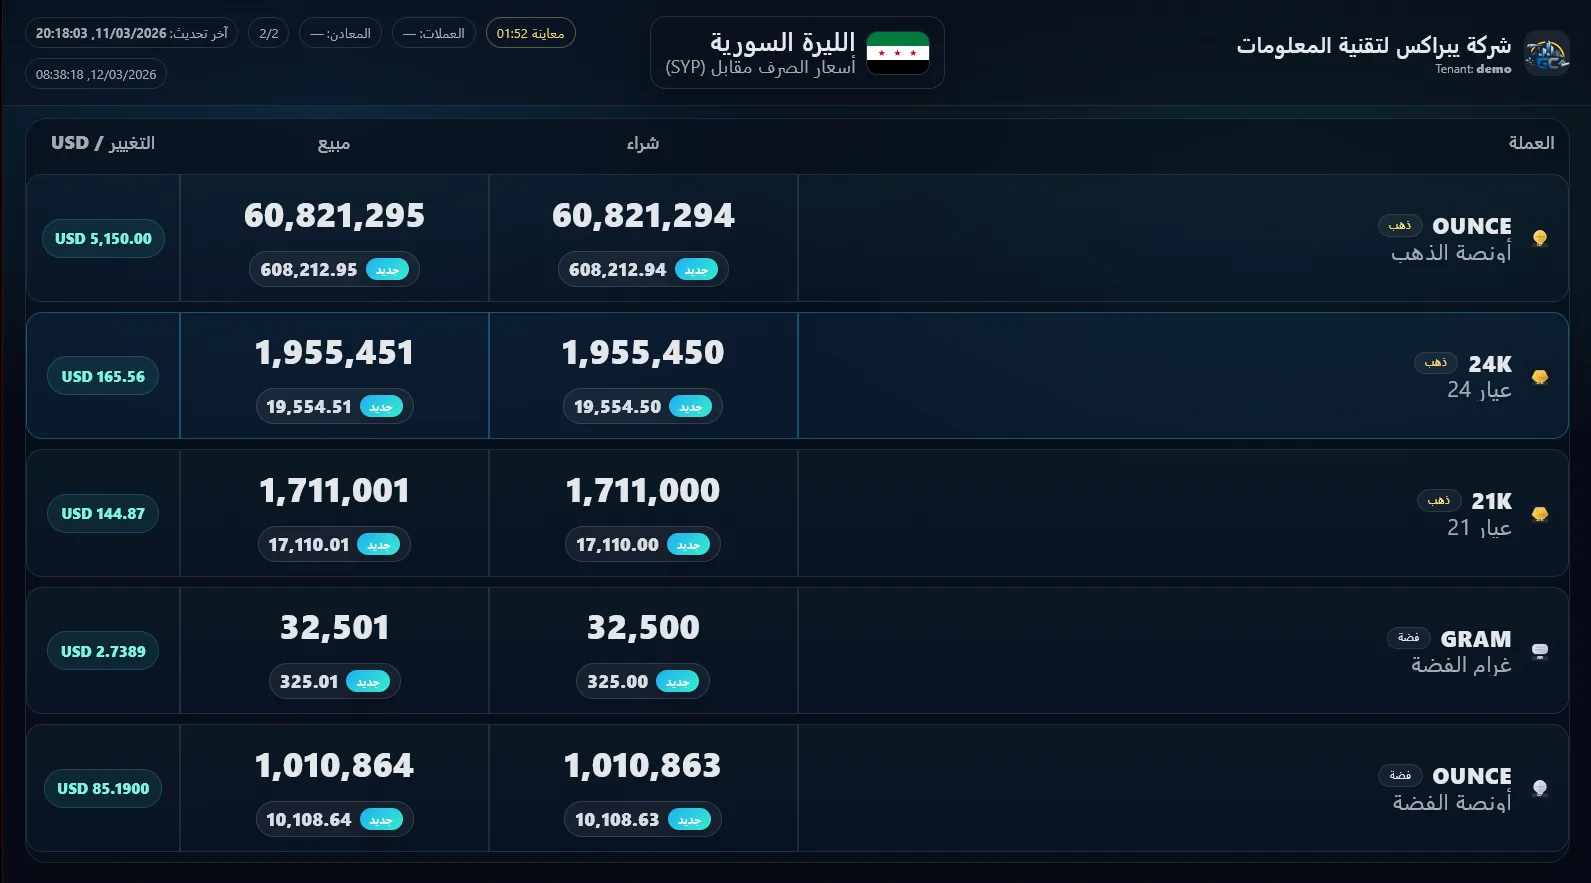Viewport: 1591px width, 883px height.
Task: Select the 21K buy price 1,711,000
Action: [642, 491]
